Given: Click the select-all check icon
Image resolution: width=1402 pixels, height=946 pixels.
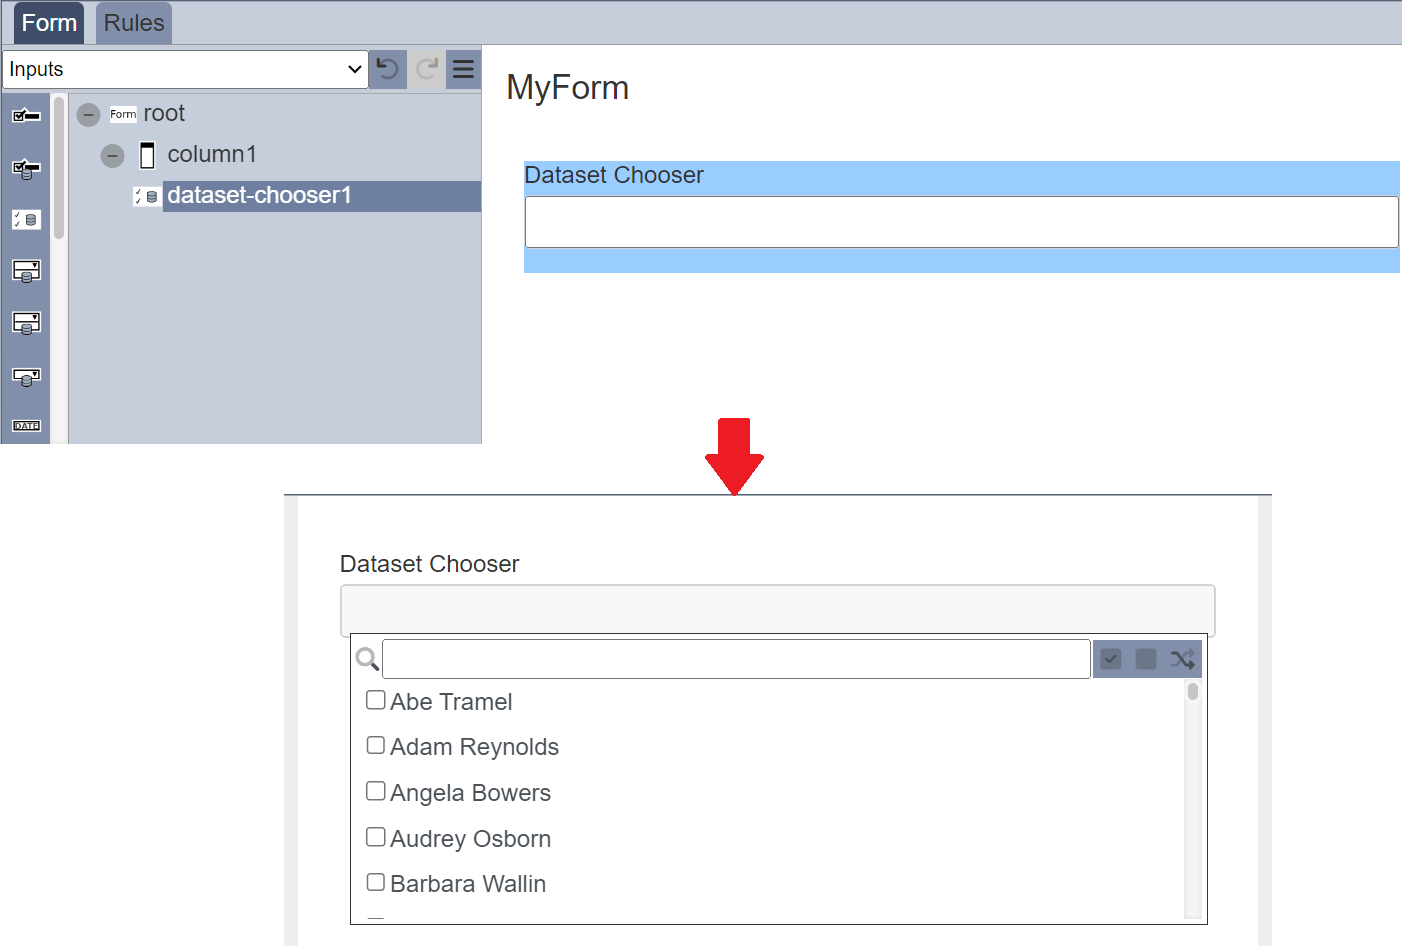Looking at the screenshot, I should coord(1110,659).
